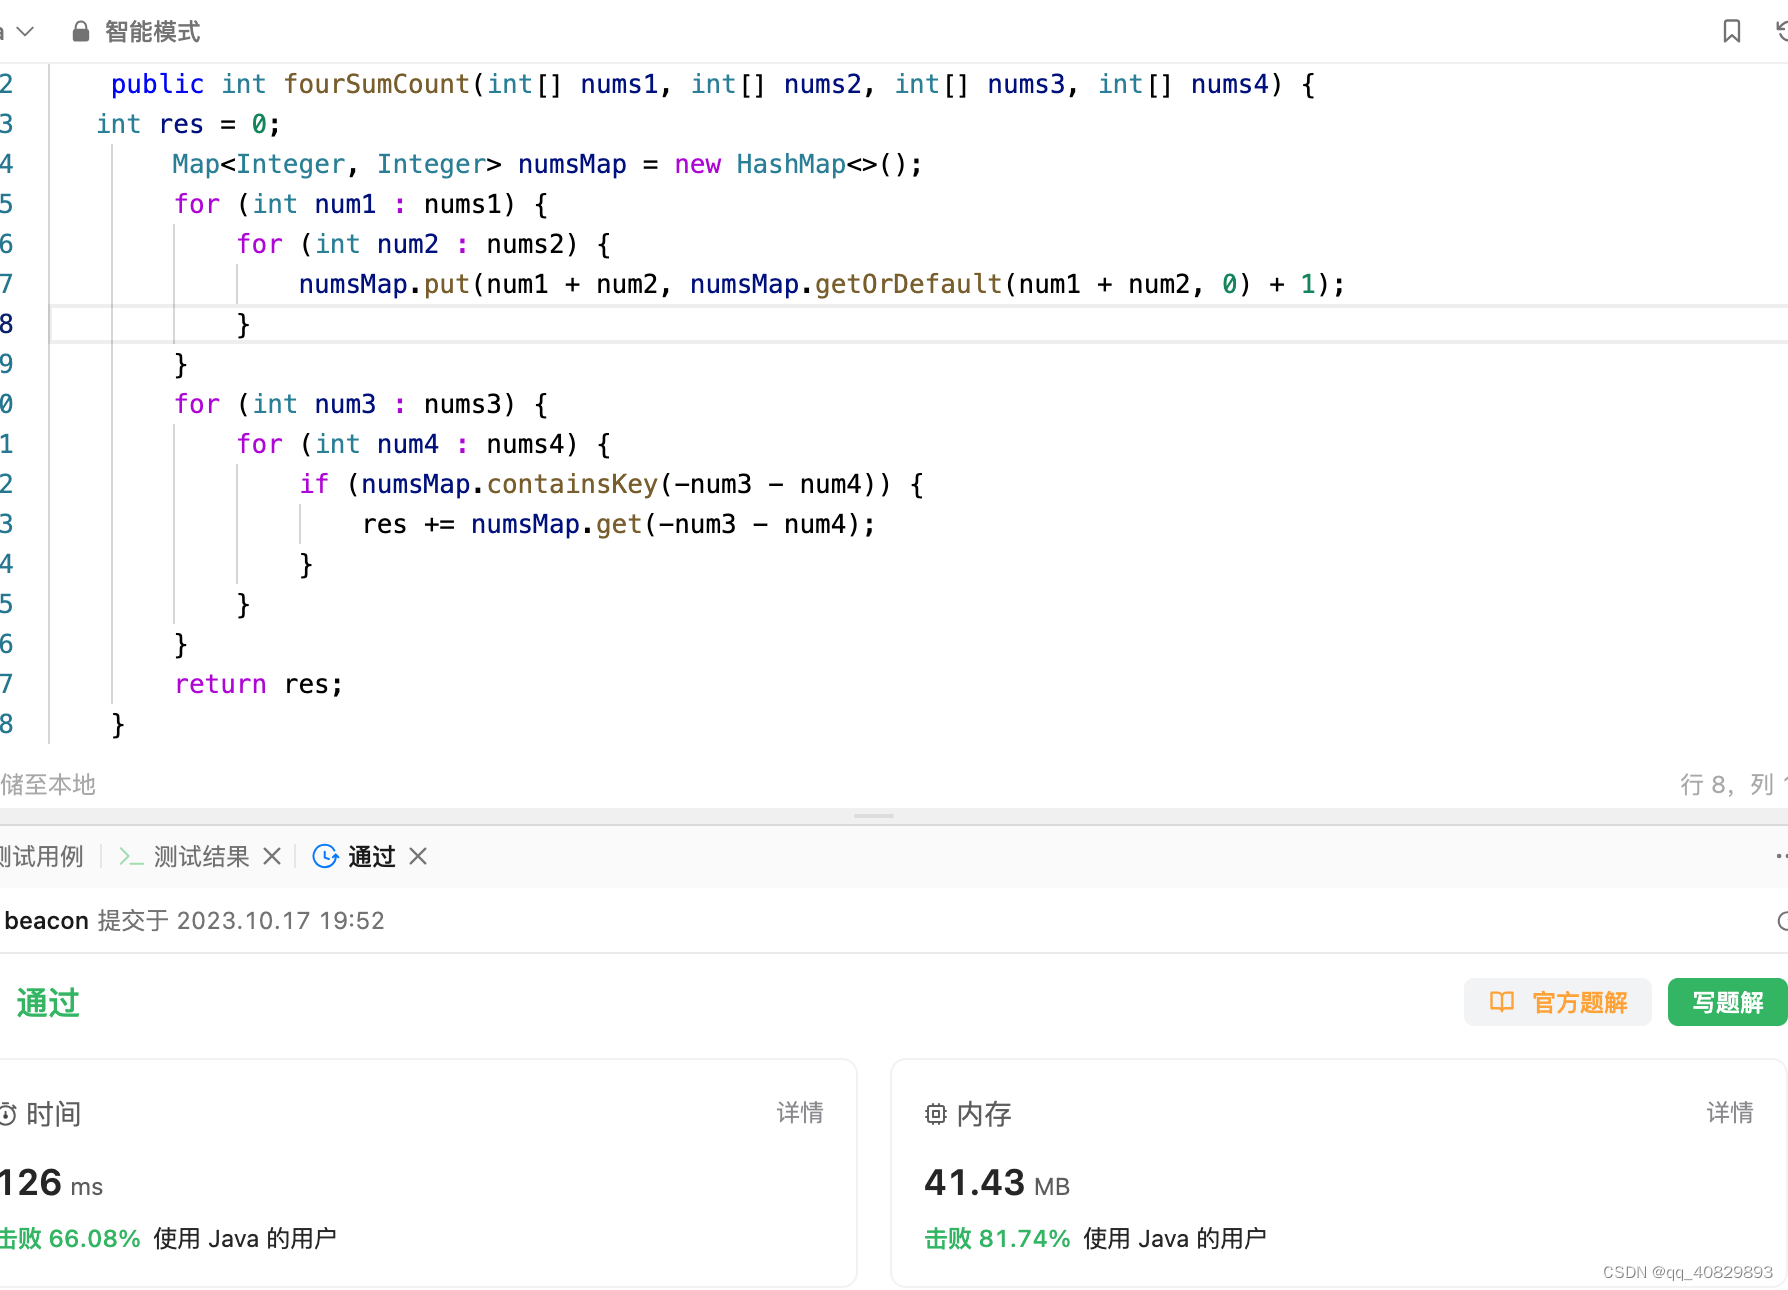
Task: Open the language dropdown chevron
Action: pyautogui.click(x=26, y=32)
